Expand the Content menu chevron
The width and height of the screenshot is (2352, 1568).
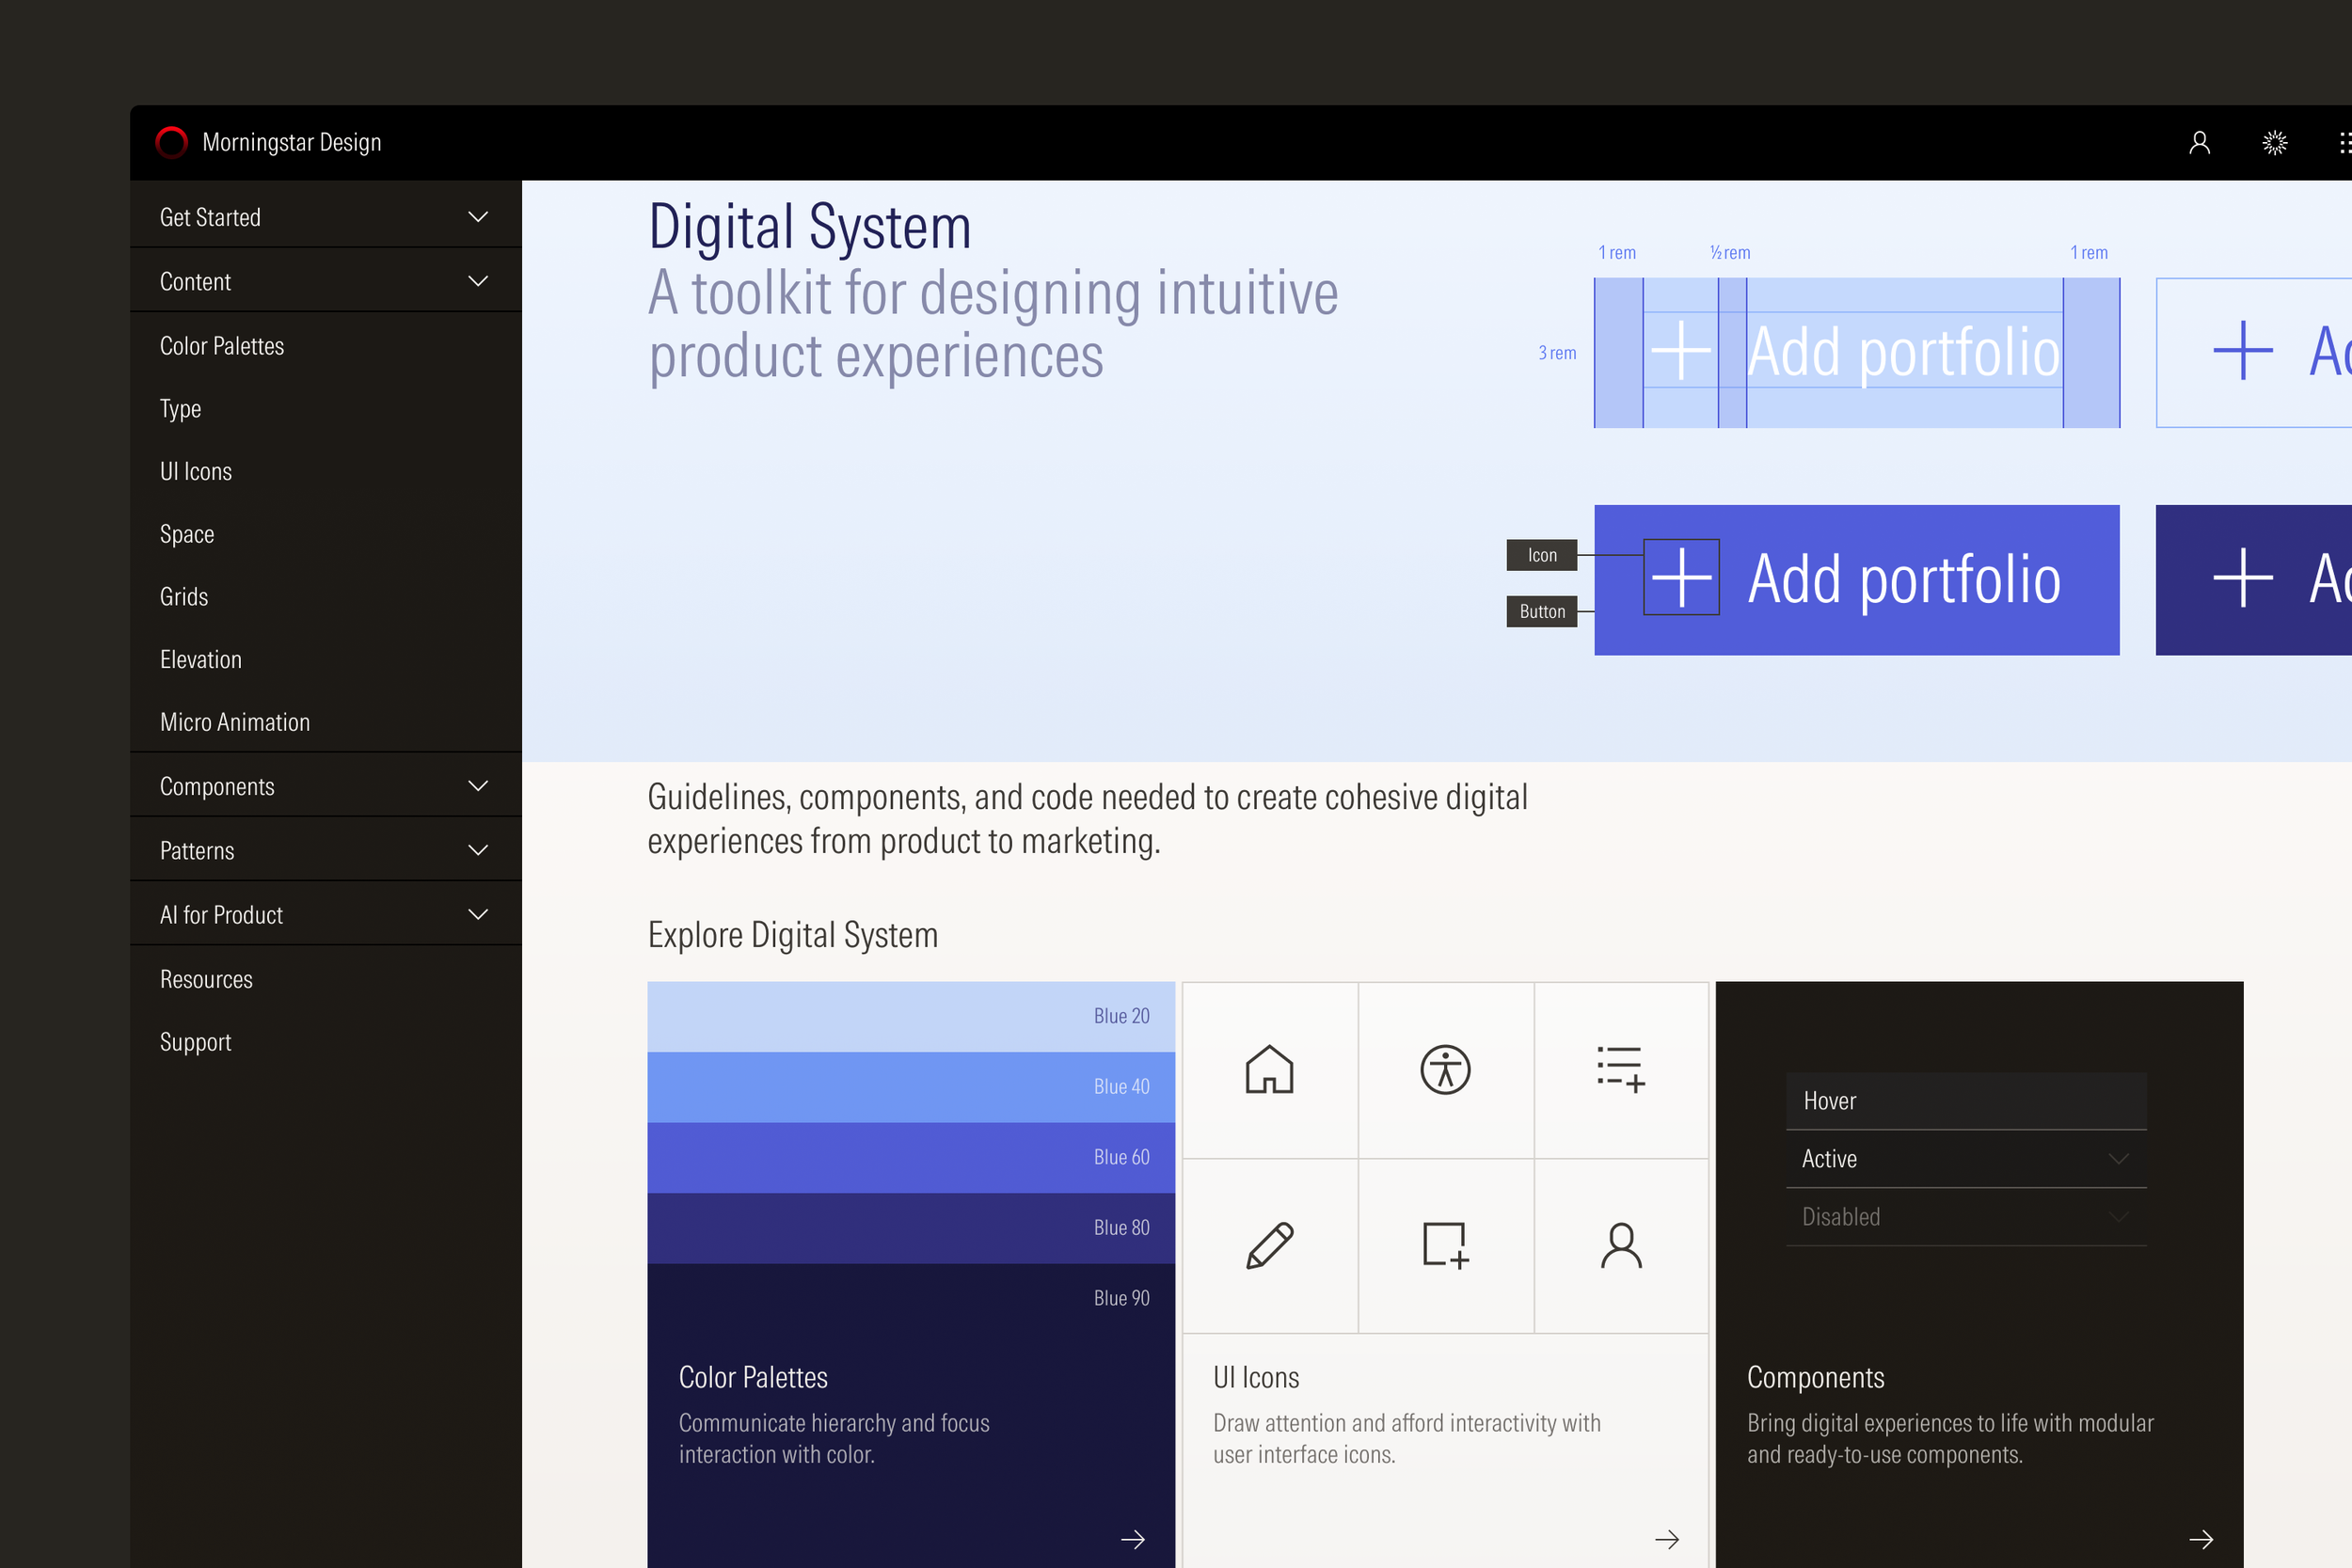tap(478, 281)
